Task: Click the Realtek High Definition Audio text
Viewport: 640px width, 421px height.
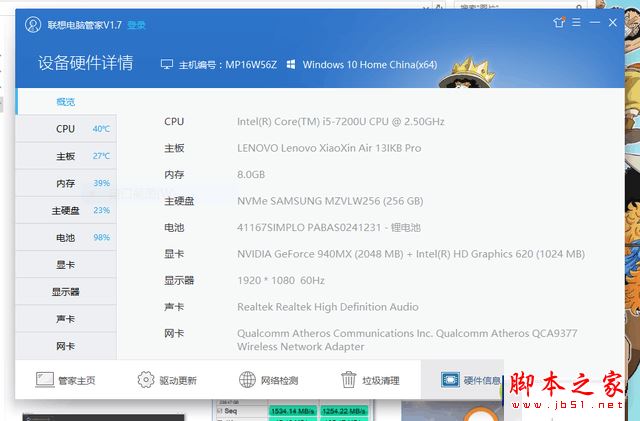Action: (x=328, y=307)
